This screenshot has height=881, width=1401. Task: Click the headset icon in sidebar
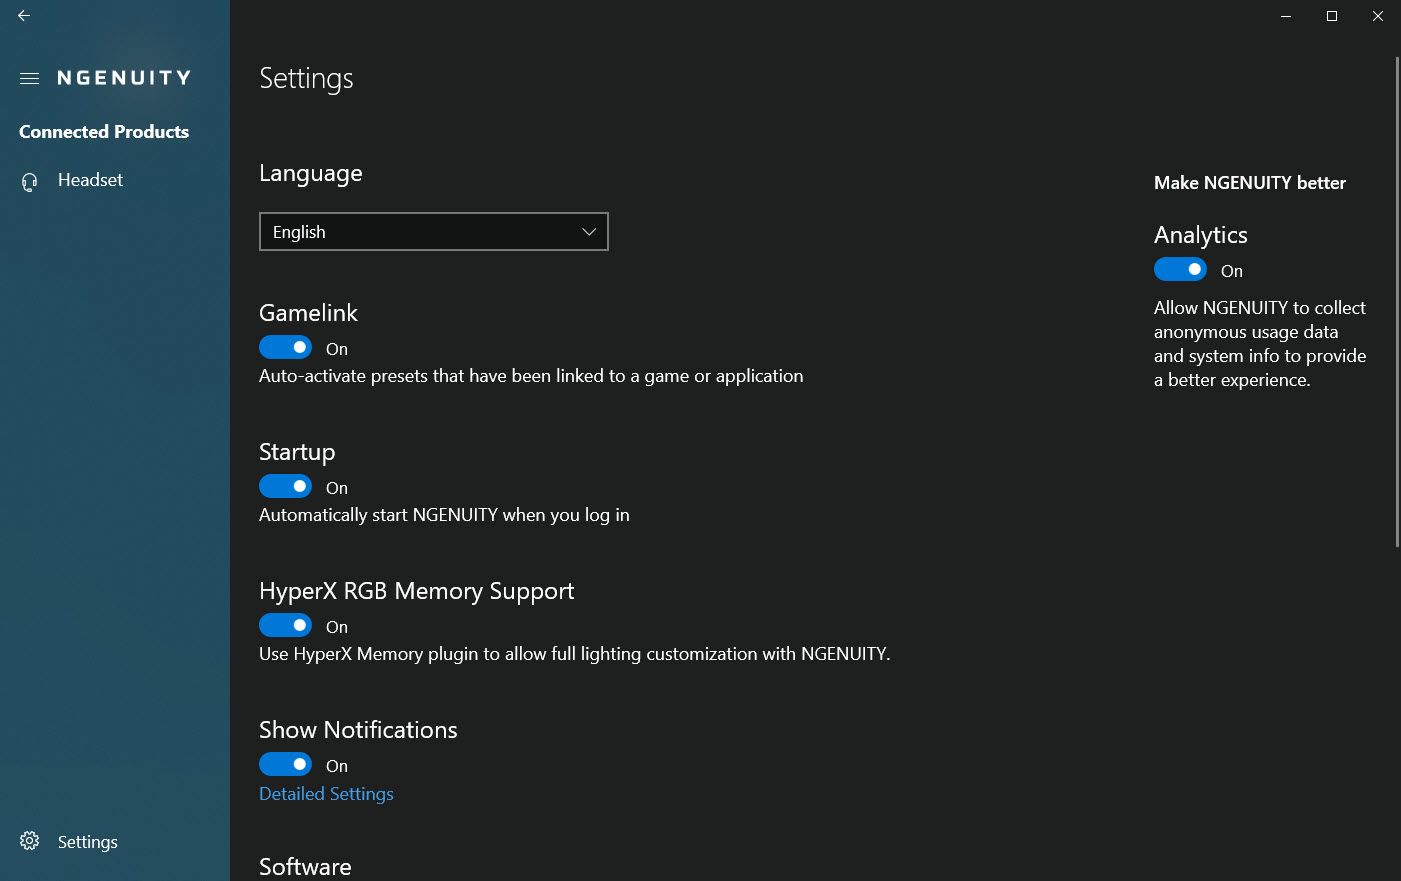click(x=30, y=181)
